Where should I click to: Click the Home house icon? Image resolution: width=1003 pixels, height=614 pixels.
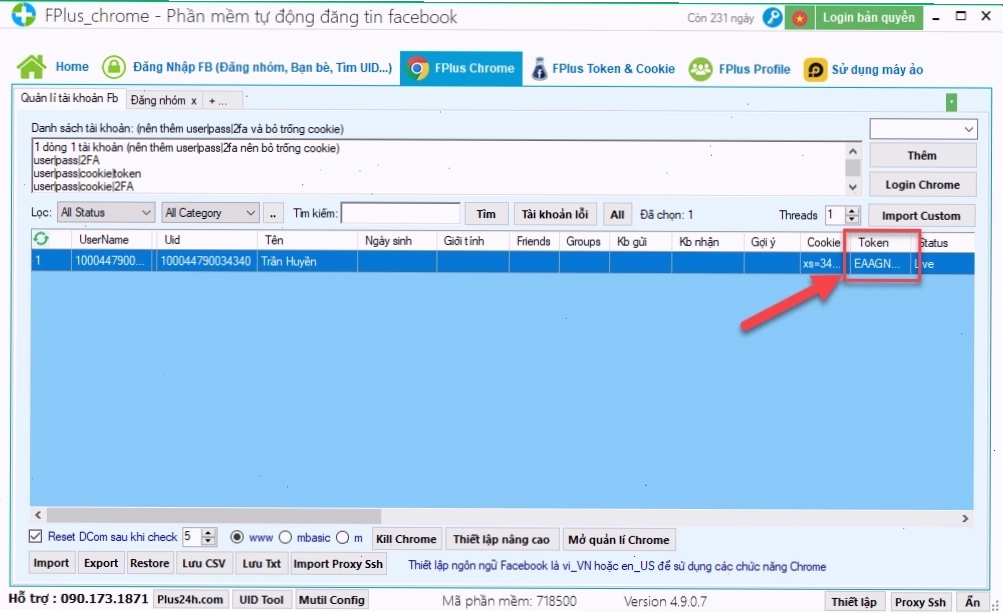pyautogui.click(x=31, y=67)
